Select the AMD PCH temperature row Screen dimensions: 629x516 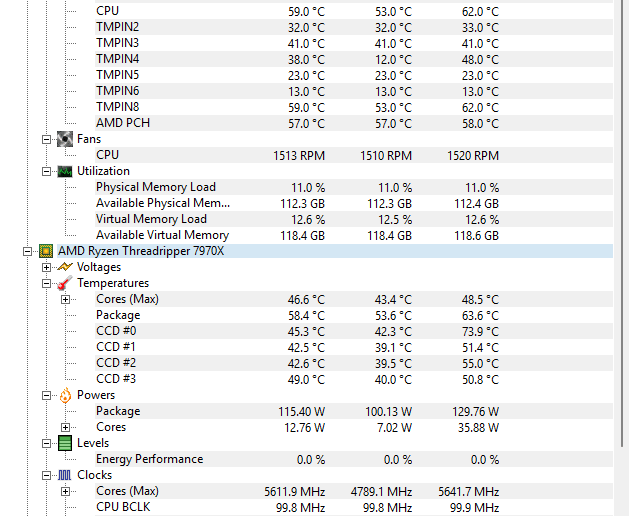122,123
